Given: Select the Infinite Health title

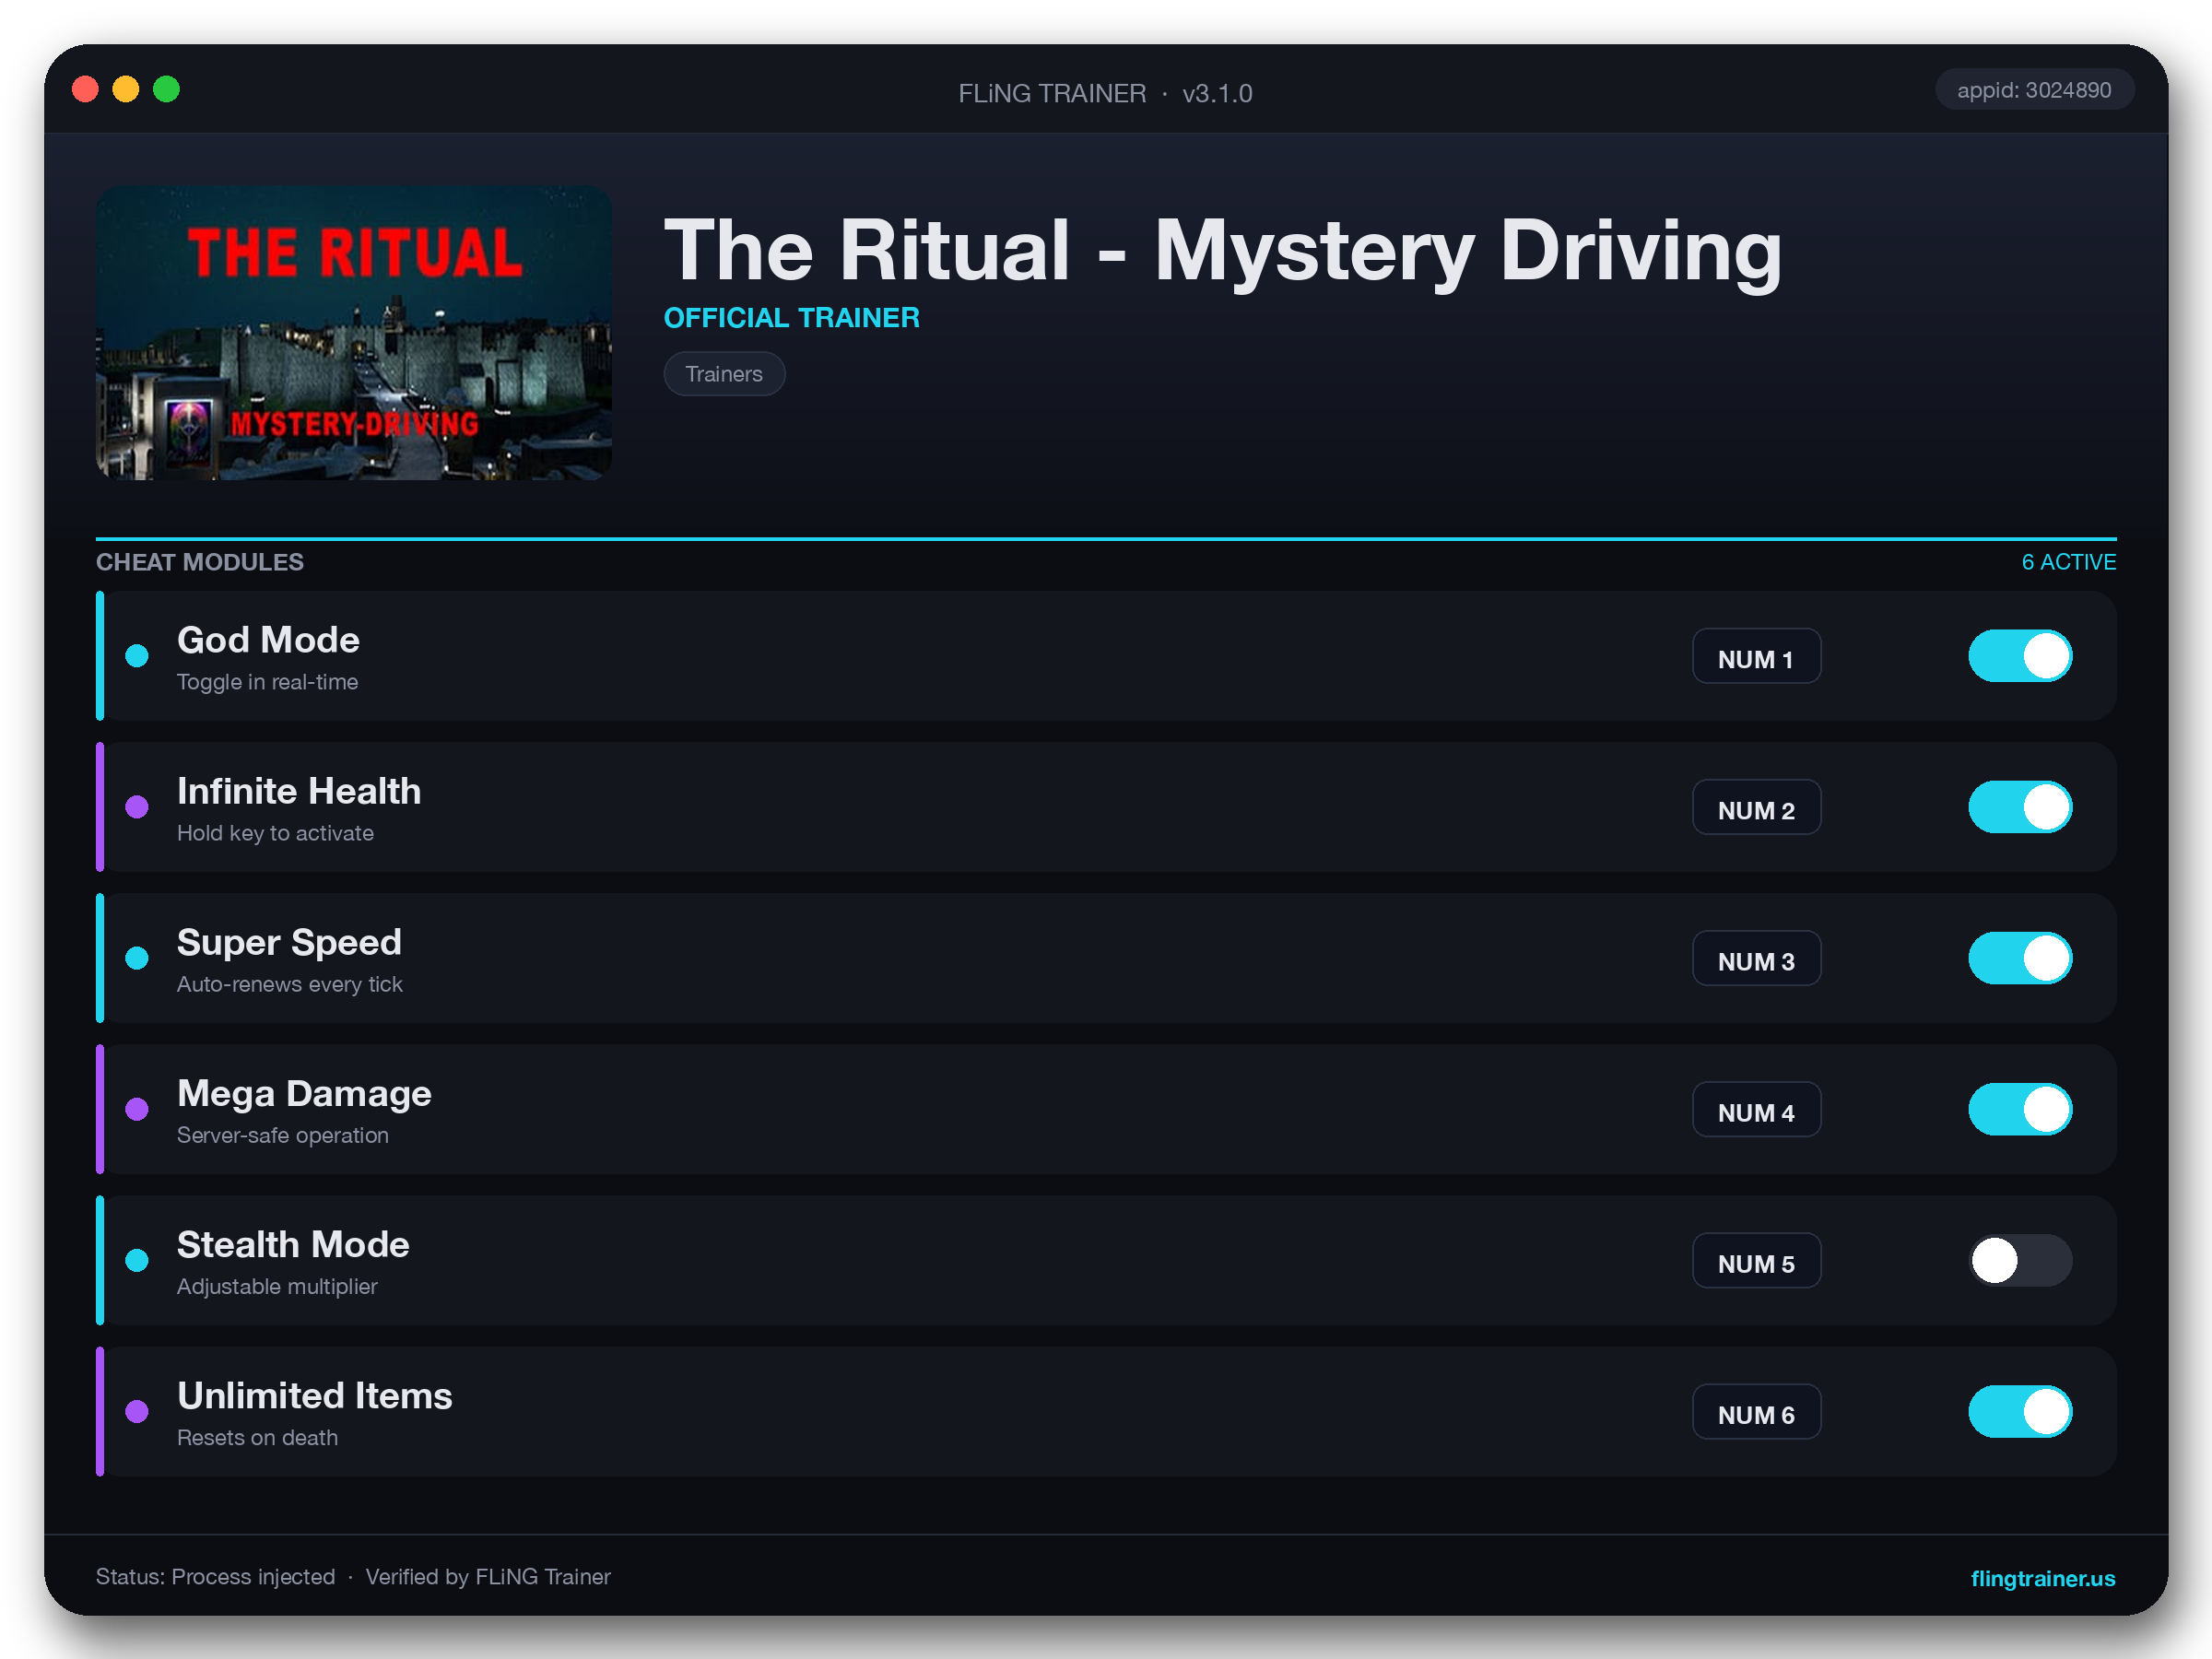Looking at the screenshot, I should [x=299, y=791].
